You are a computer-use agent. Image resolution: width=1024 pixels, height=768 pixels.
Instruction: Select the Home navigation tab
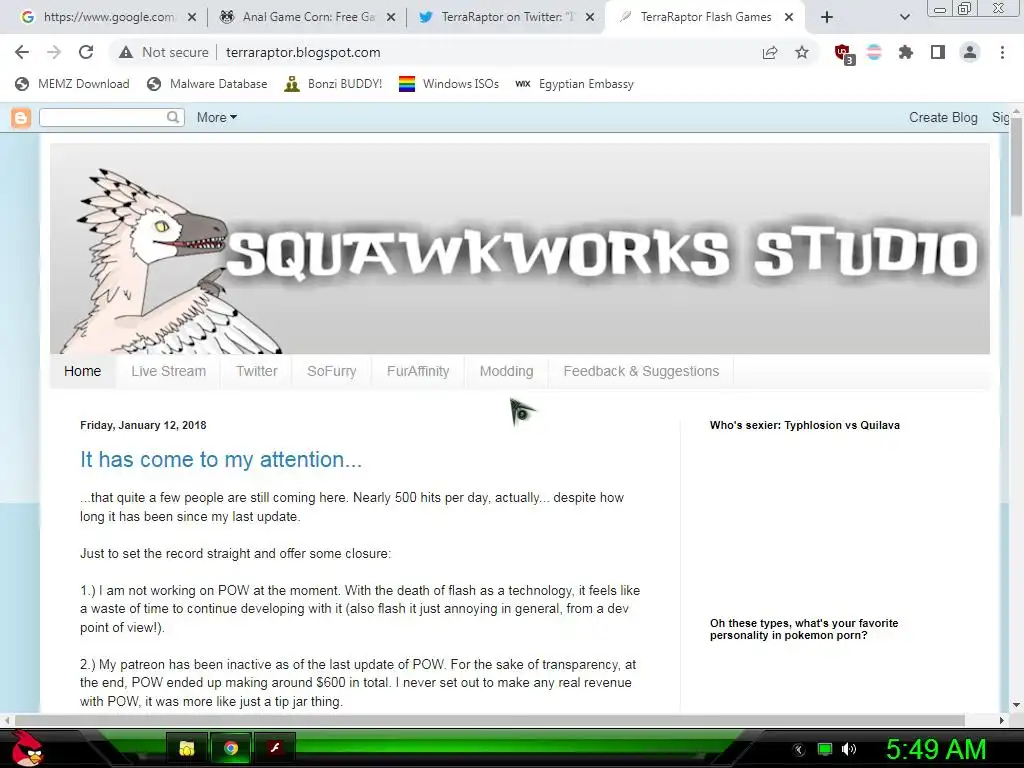click(x=82, y=371)
